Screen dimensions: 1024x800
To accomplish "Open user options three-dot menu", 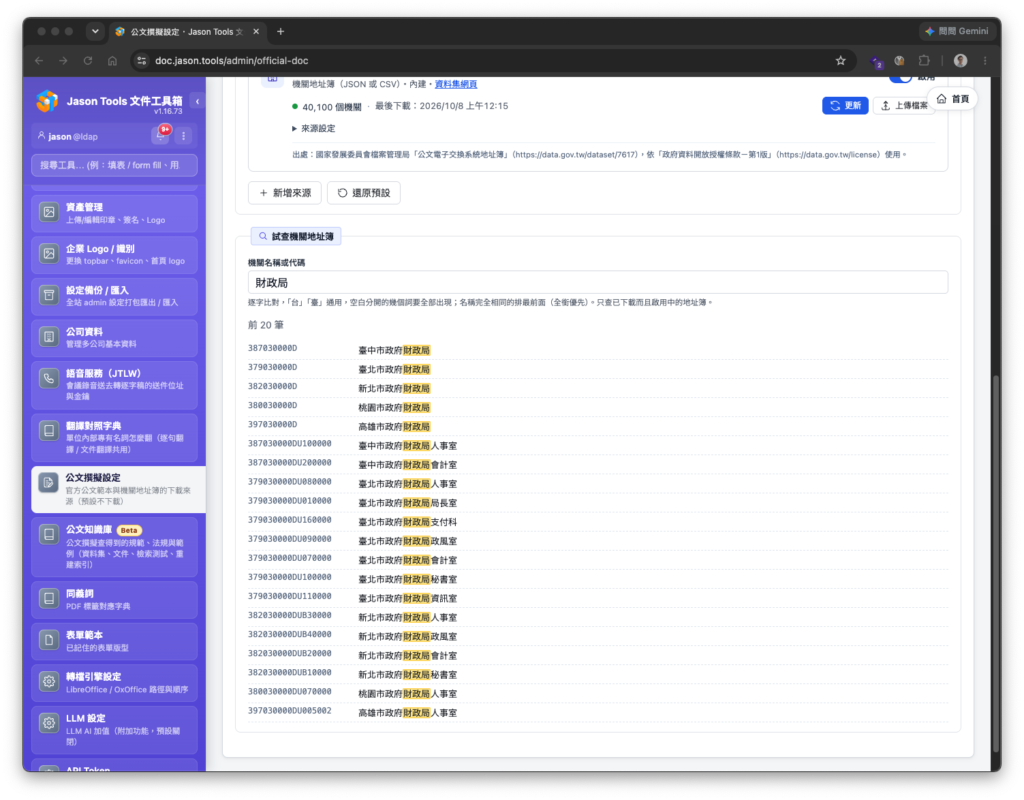I will 184,136.
